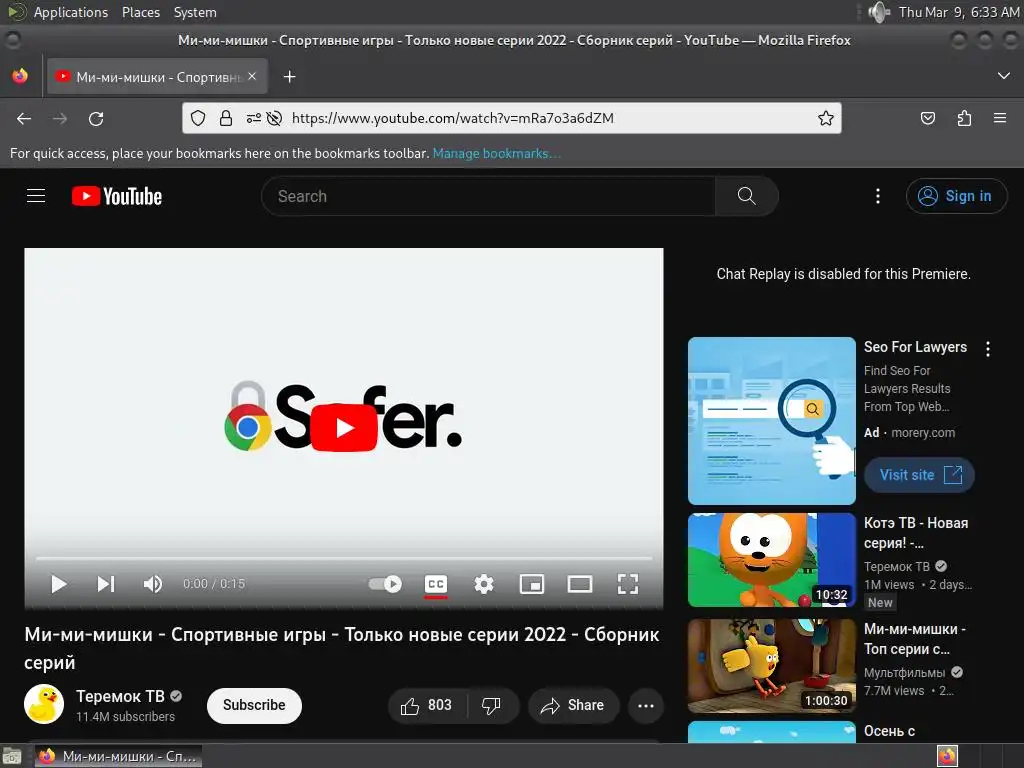Switch to miniplayer mode
1024x768 pixels.
click(x=532, y=584)
